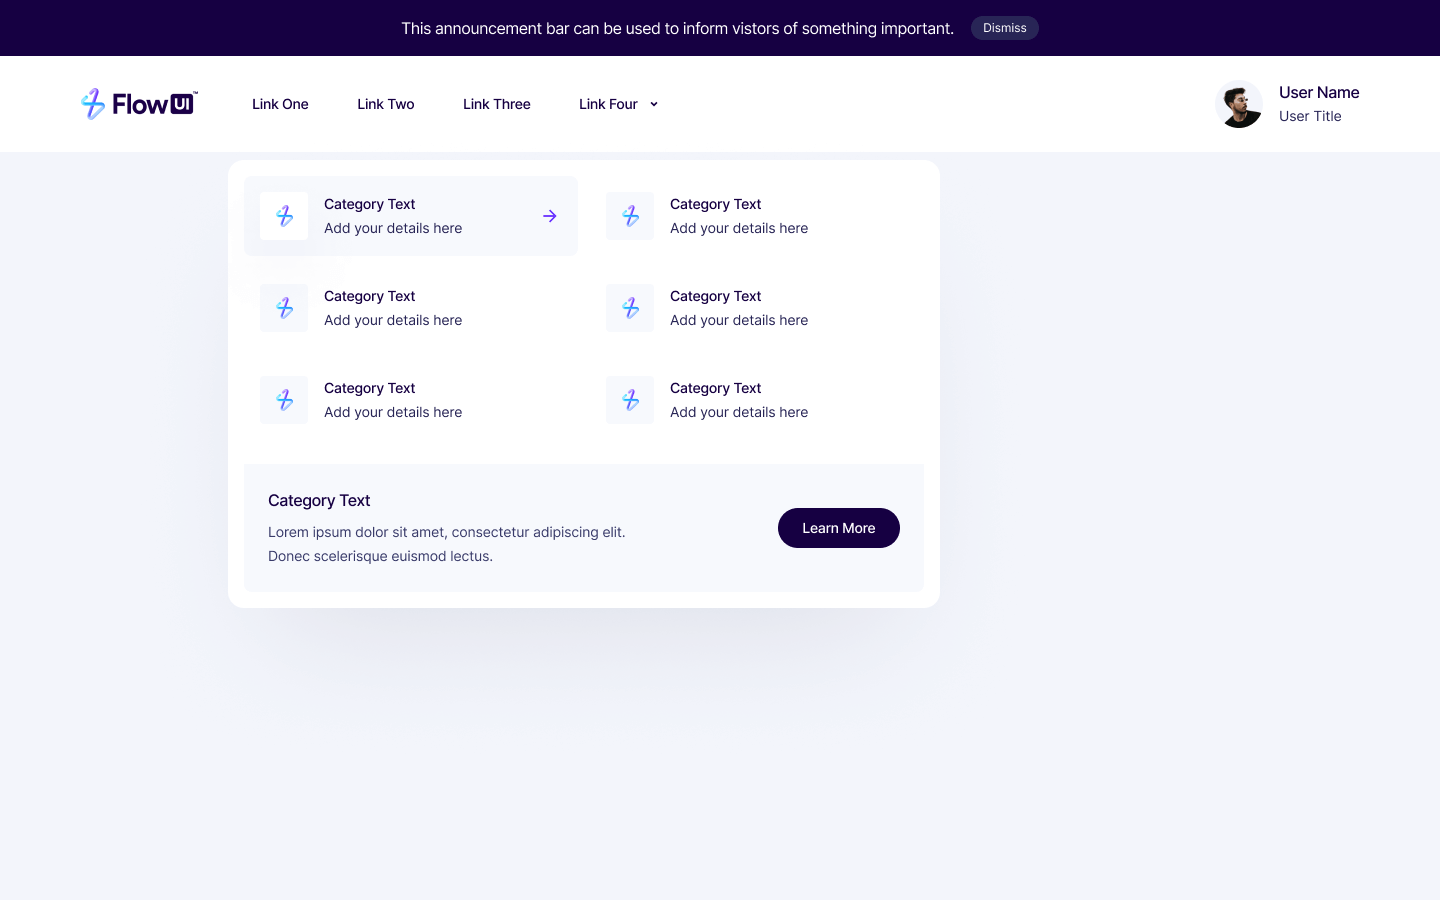Select the middle-left Category Text icon
Viewport: 1440px width, 900px height.
(x=284, y=308)
